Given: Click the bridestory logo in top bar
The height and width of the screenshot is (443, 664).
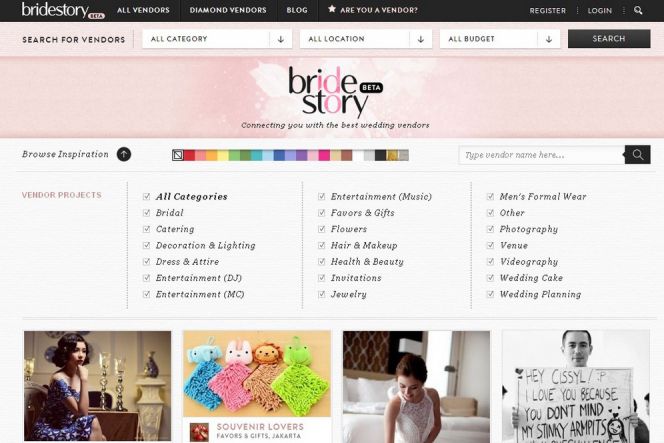Looking at the screenshot, I should tap(63, 10).
